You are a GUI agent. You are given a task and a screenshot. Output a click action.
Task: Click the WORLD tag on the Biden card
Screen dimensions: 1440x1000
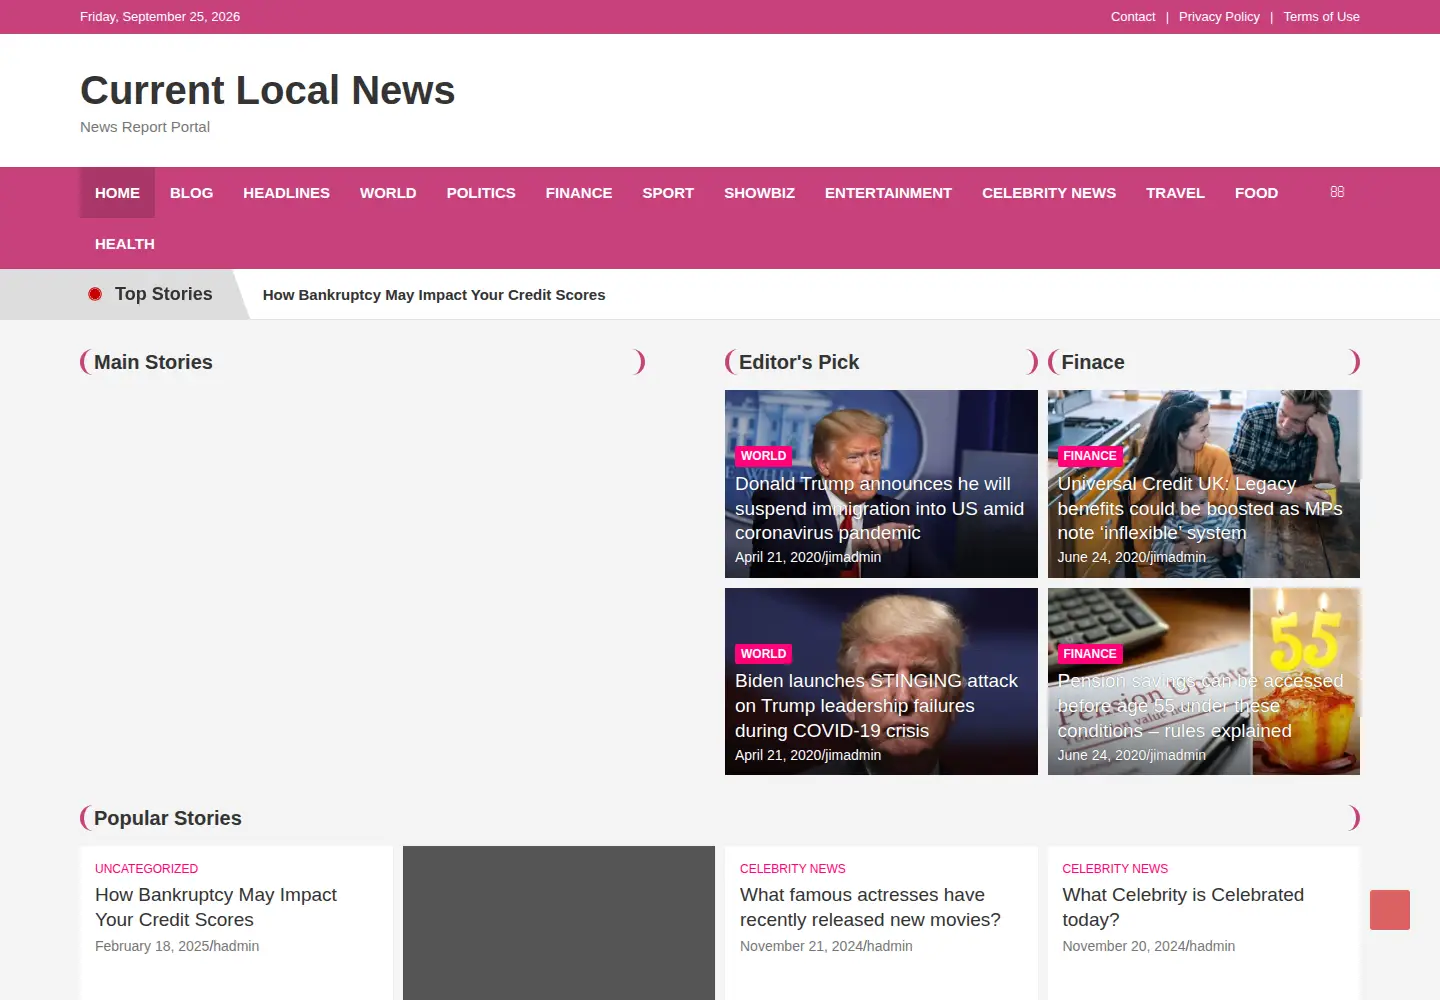764,654
